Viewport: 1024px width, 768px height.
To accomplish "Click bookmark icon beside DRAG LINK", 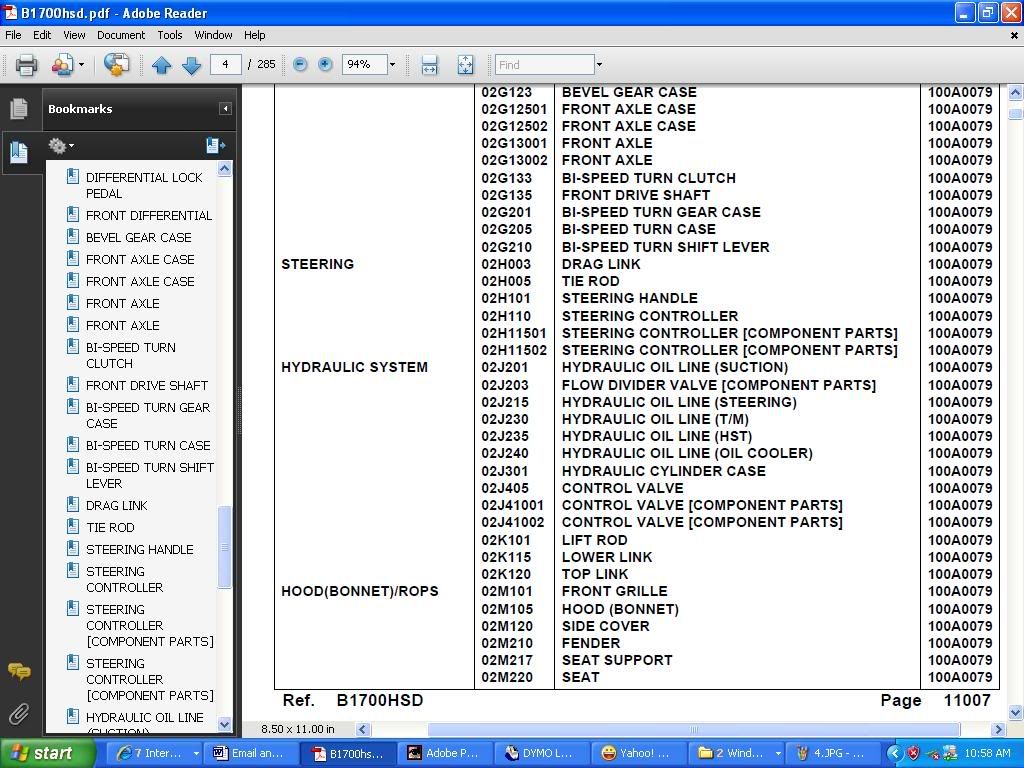I will point(73,505).
